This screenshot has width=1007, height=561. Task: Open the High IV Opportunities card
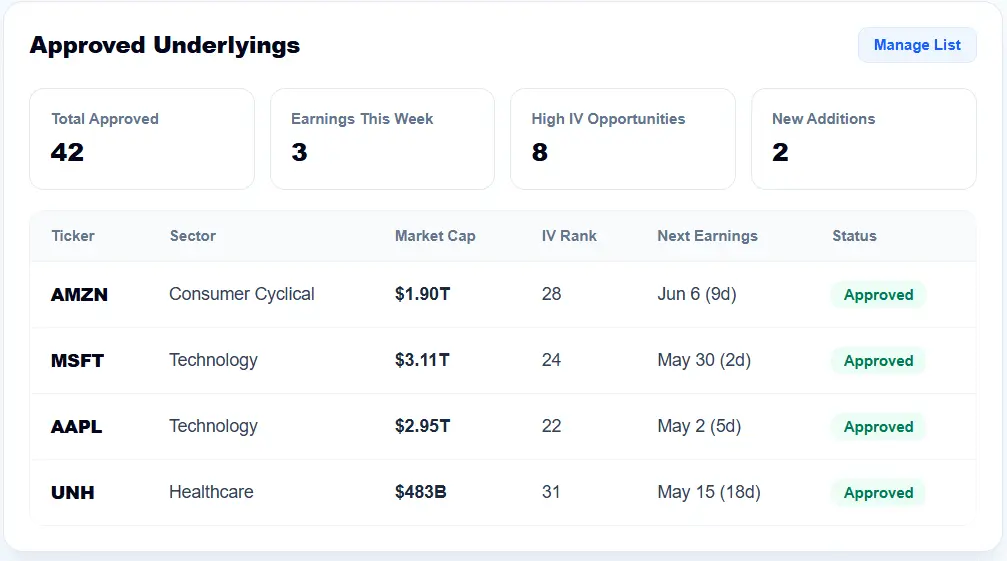(623, 139)
